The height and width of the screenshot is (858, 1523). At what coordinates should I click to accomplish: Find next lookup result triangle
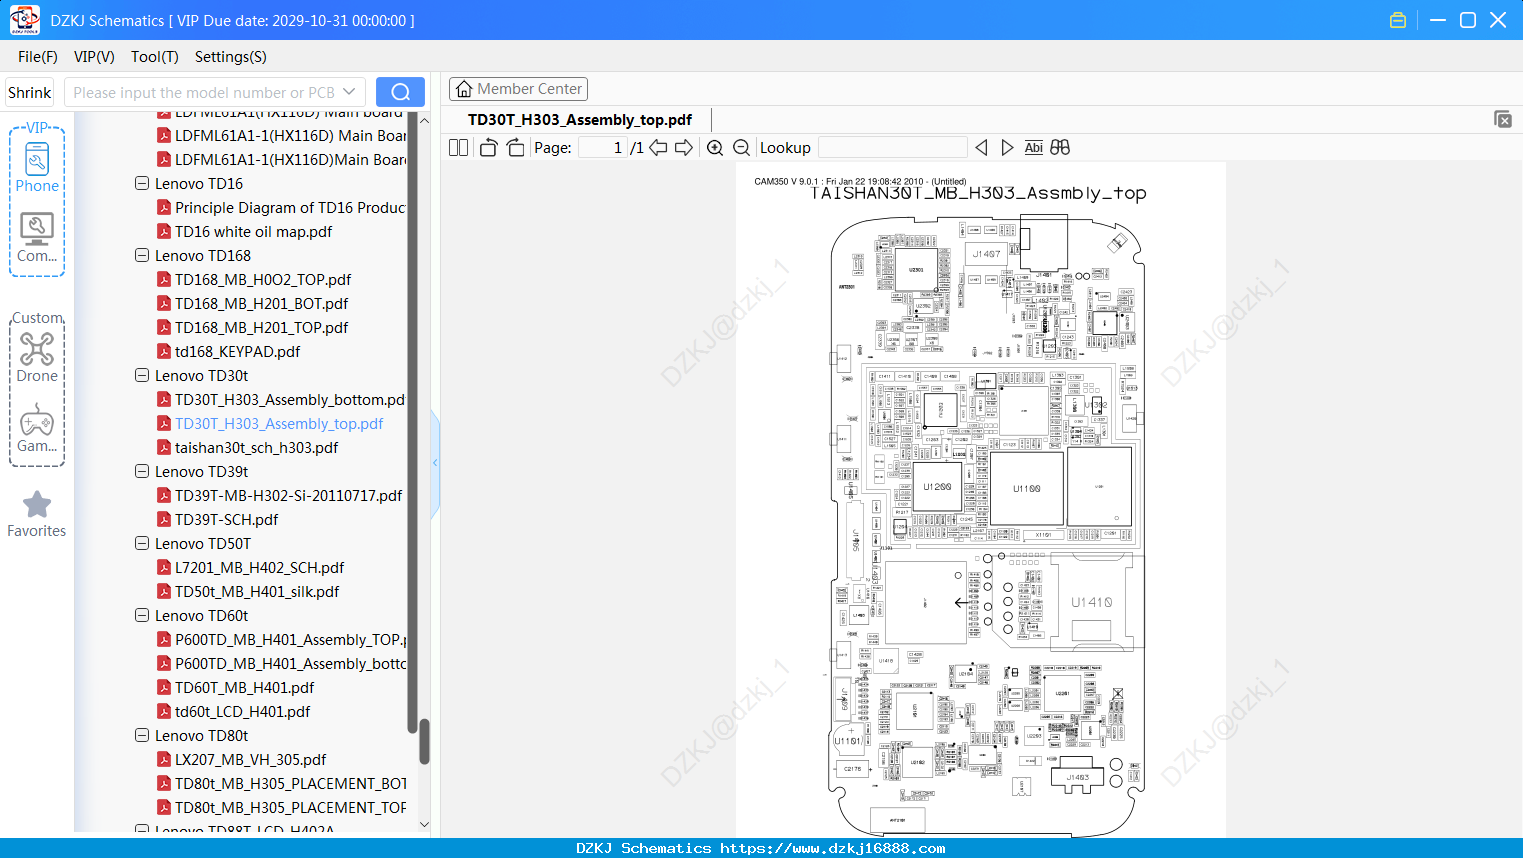1007,148
